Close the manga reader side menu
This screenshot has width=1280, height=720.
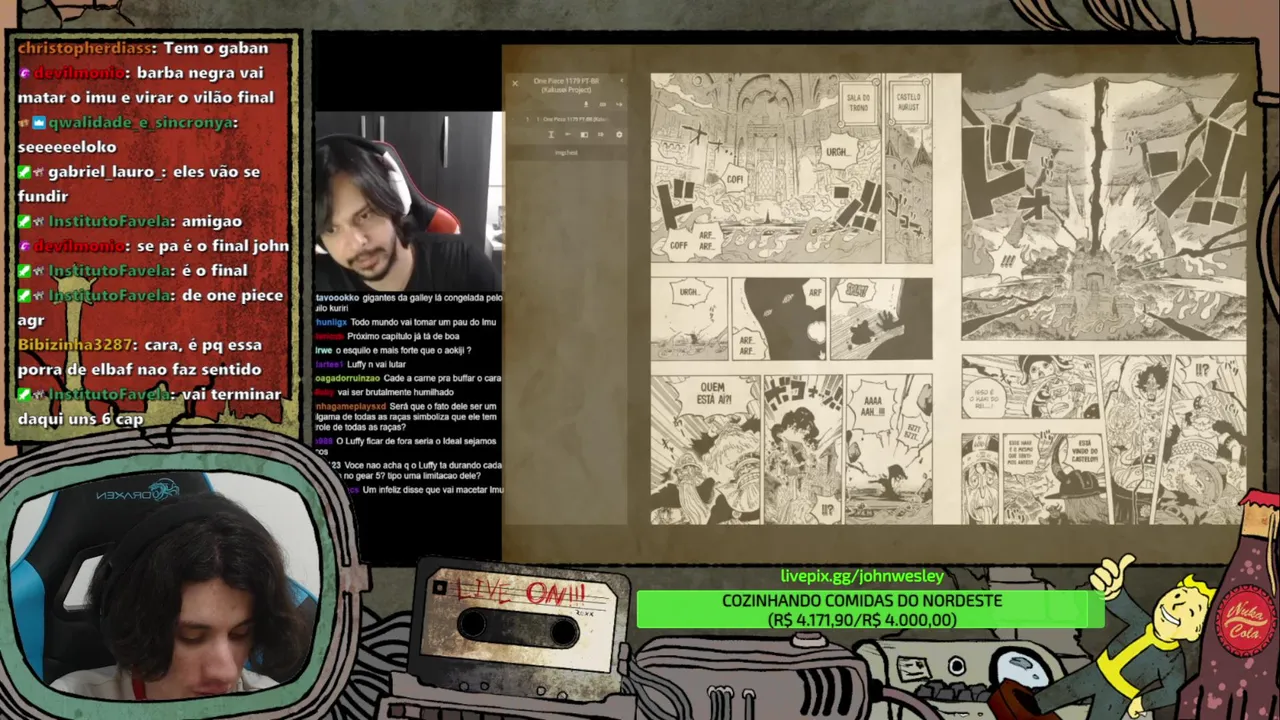pos(515,83)
